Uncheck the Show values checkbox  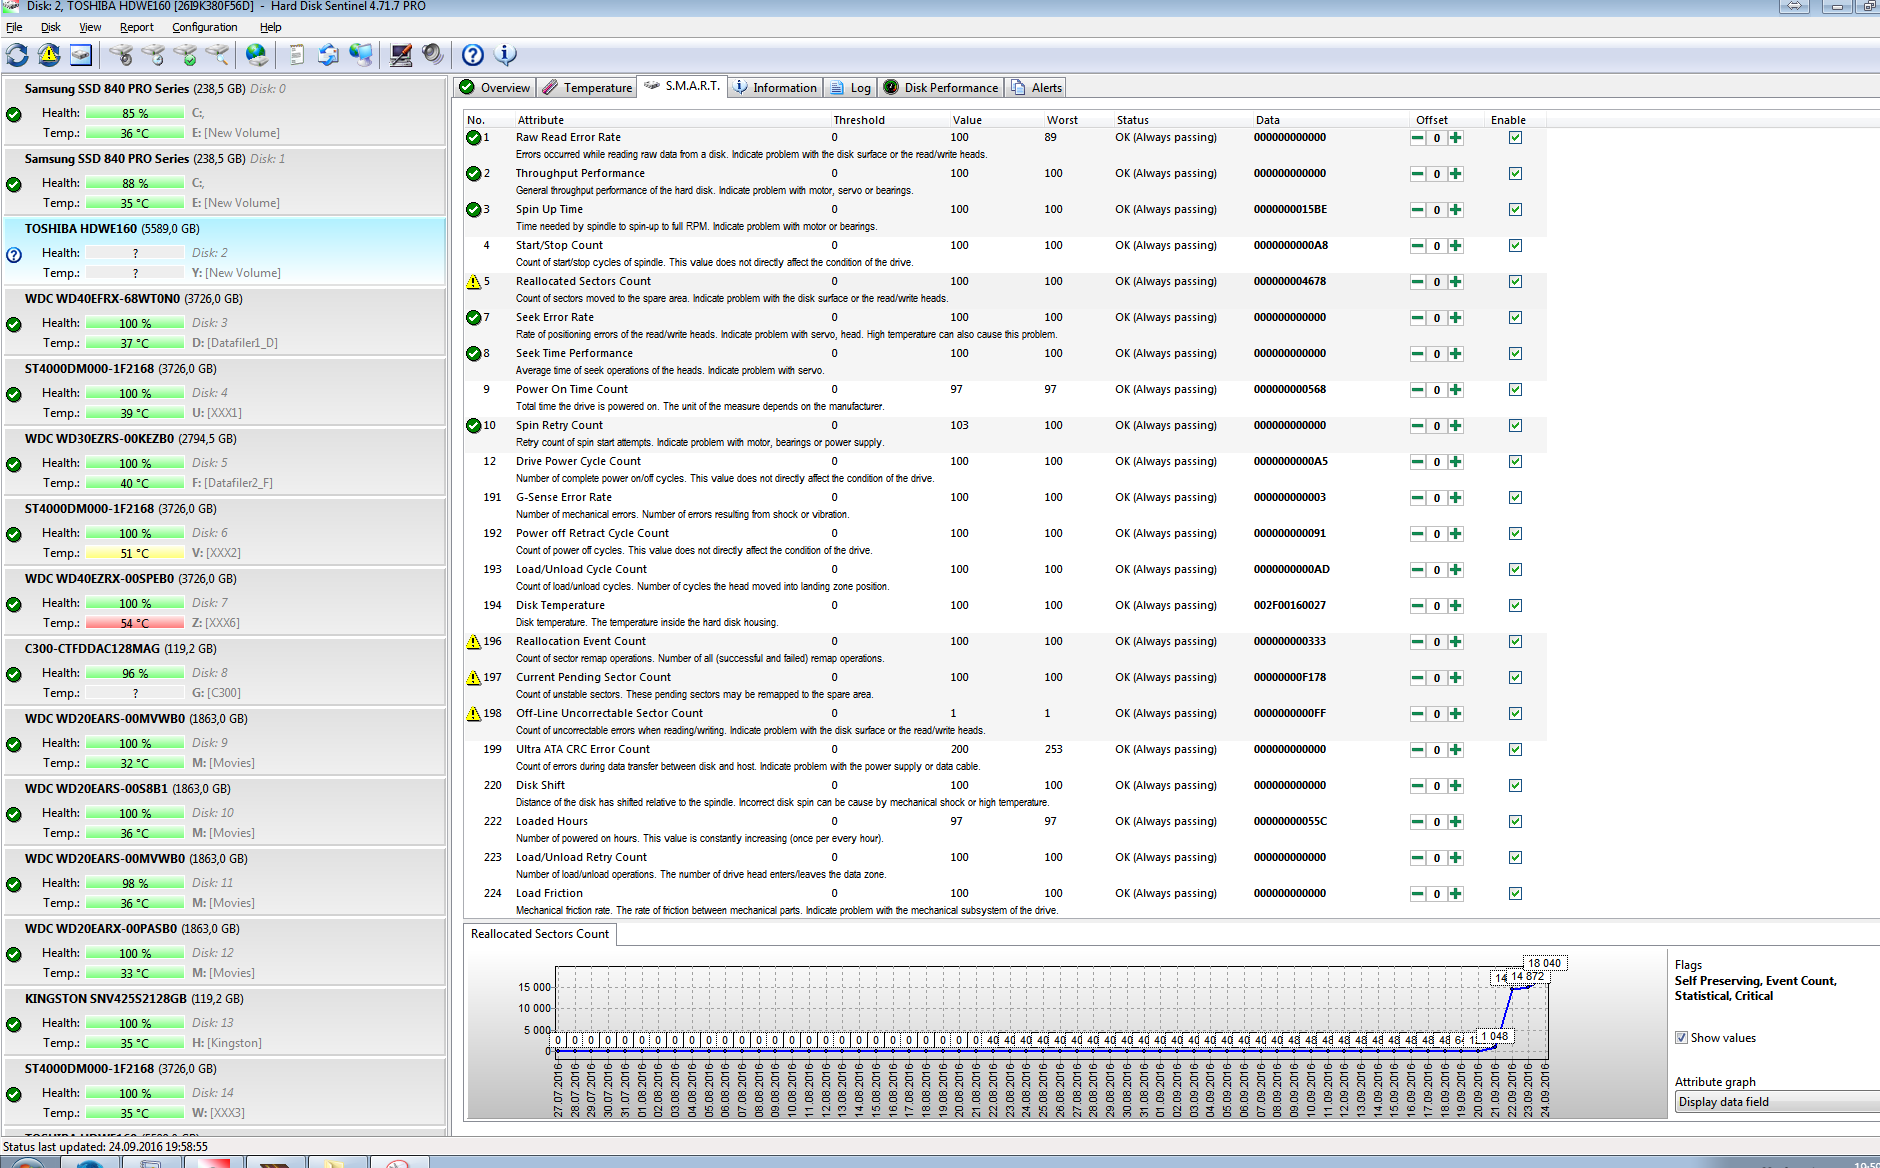(x=1681, y=1038)
